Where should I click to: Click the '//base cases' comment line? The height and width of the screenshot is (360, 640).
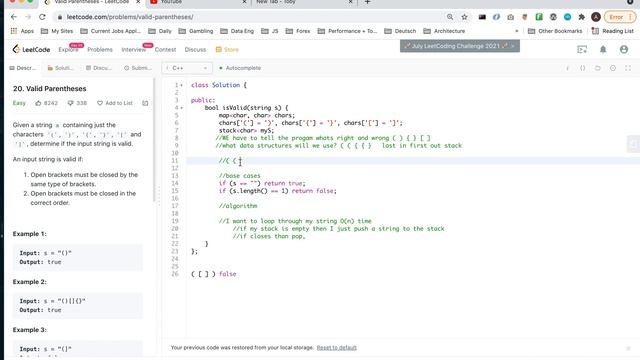click(239, 176)
